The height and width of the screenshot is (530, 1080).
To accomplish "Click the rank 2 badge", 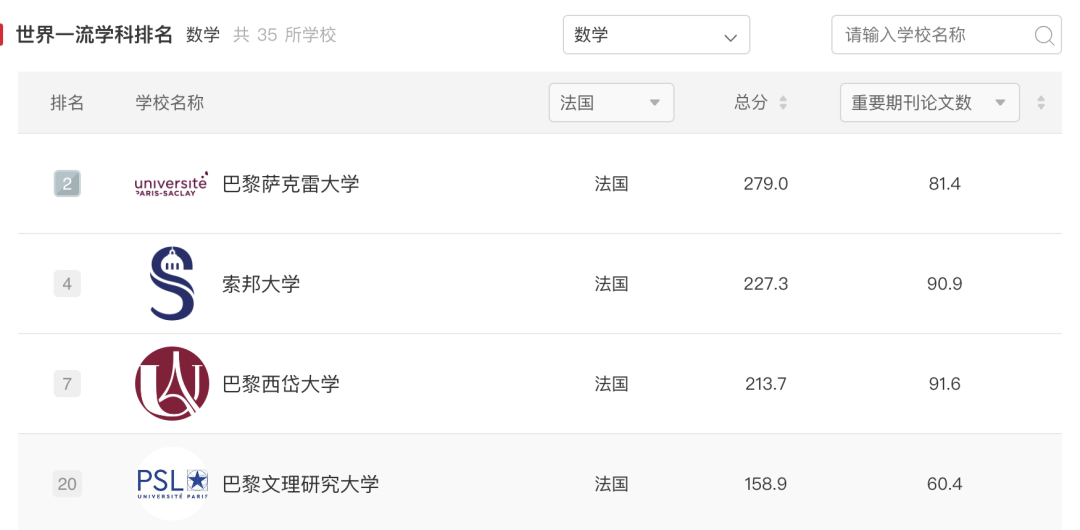I will coord(67,184).
